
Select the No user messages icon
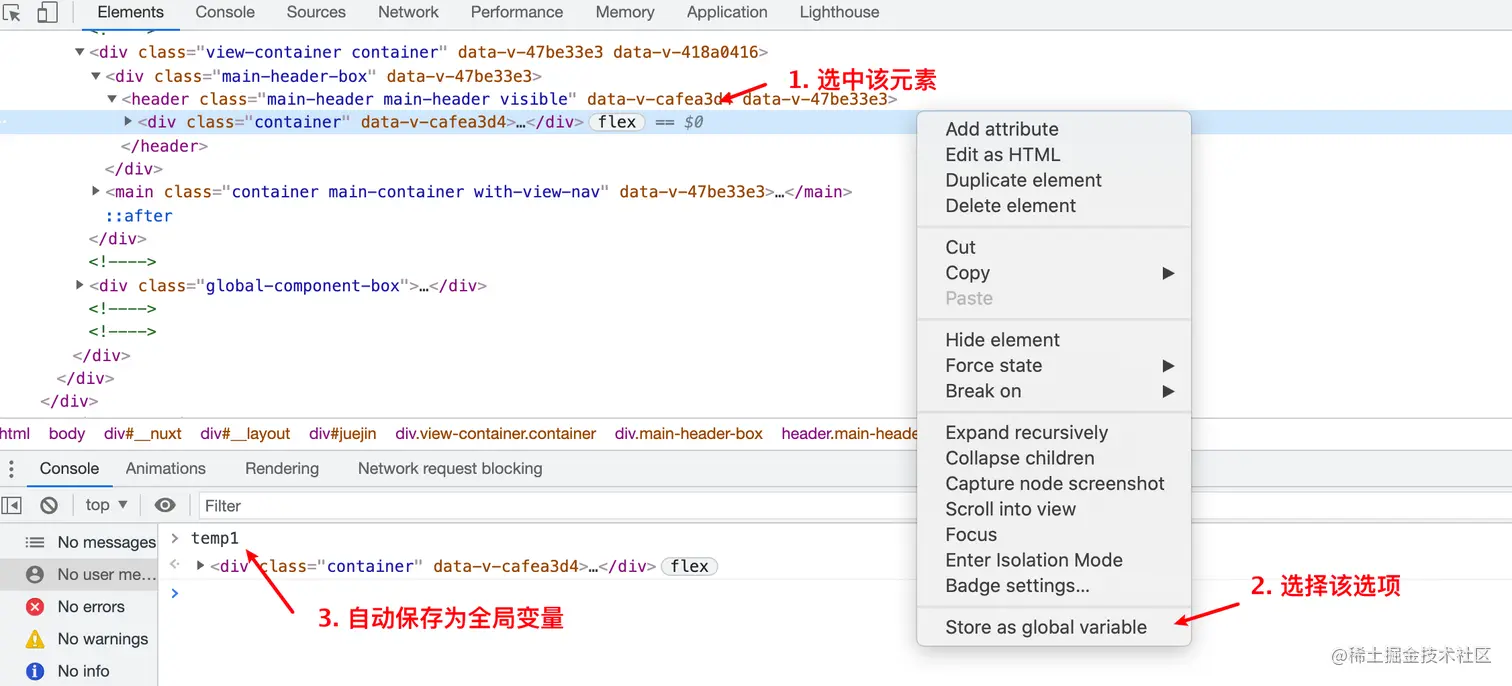(35, 574)
